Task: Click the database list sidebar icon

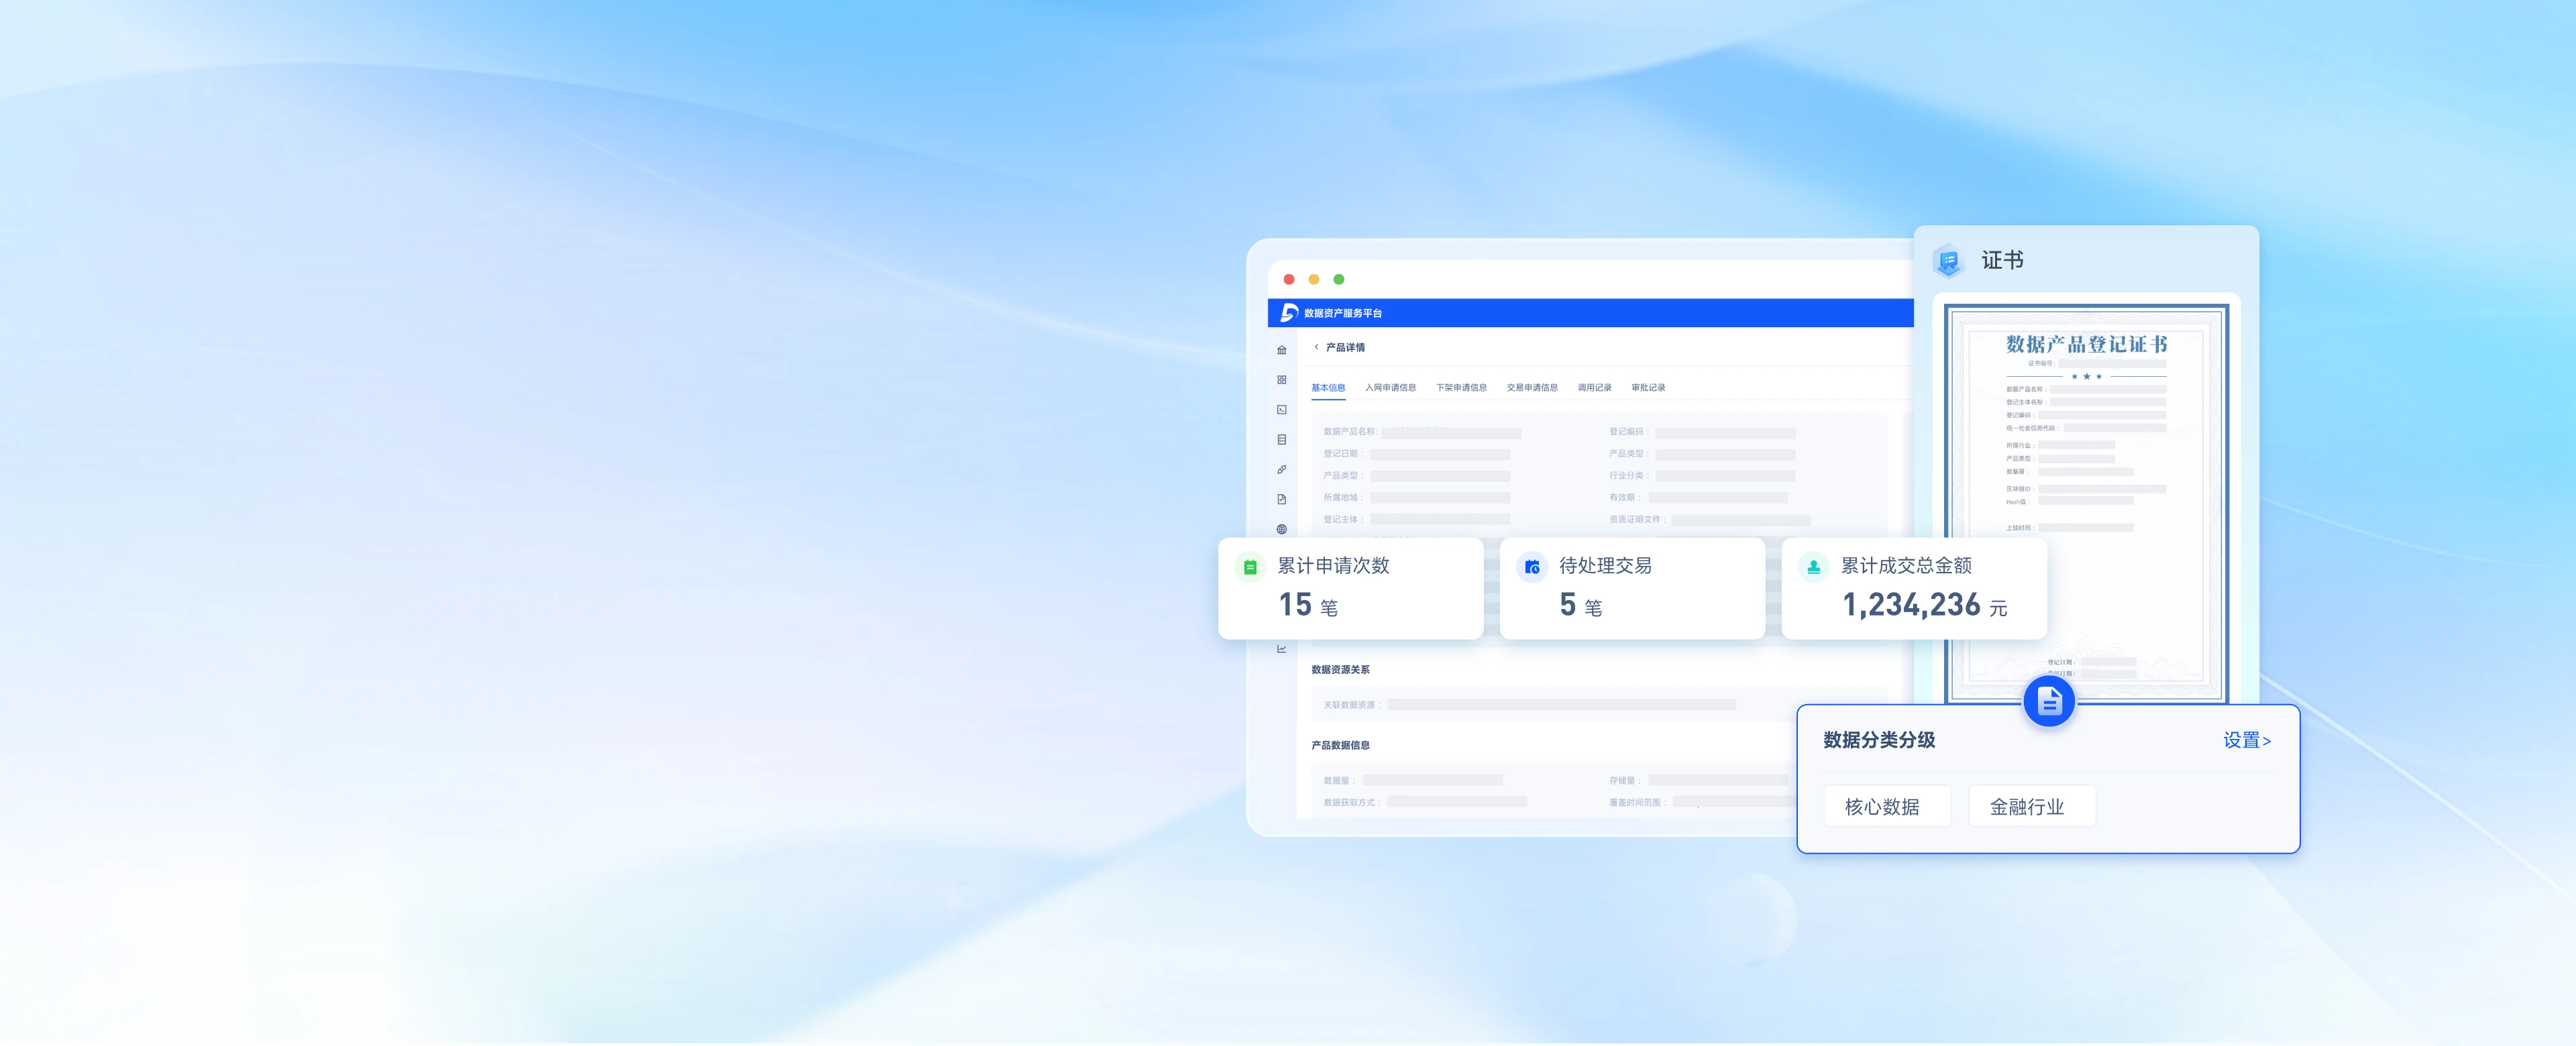Action: point(1281,440)
